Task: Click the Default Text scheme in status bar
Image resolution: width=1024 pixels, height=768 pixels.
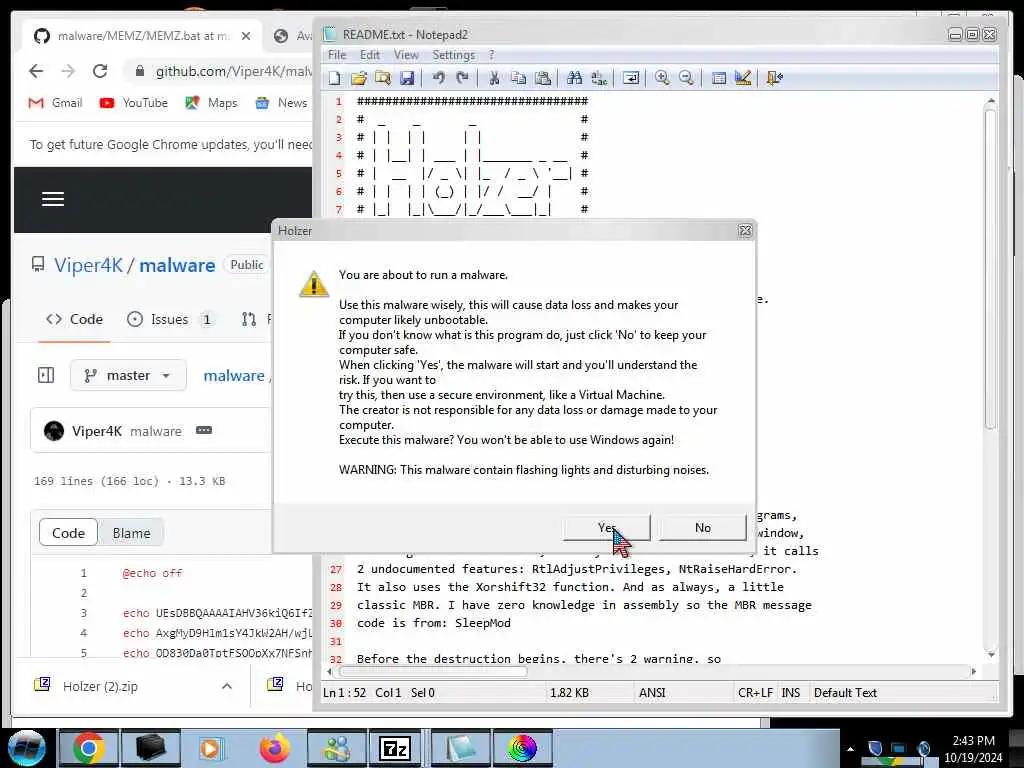Action: tap(845, 692)
